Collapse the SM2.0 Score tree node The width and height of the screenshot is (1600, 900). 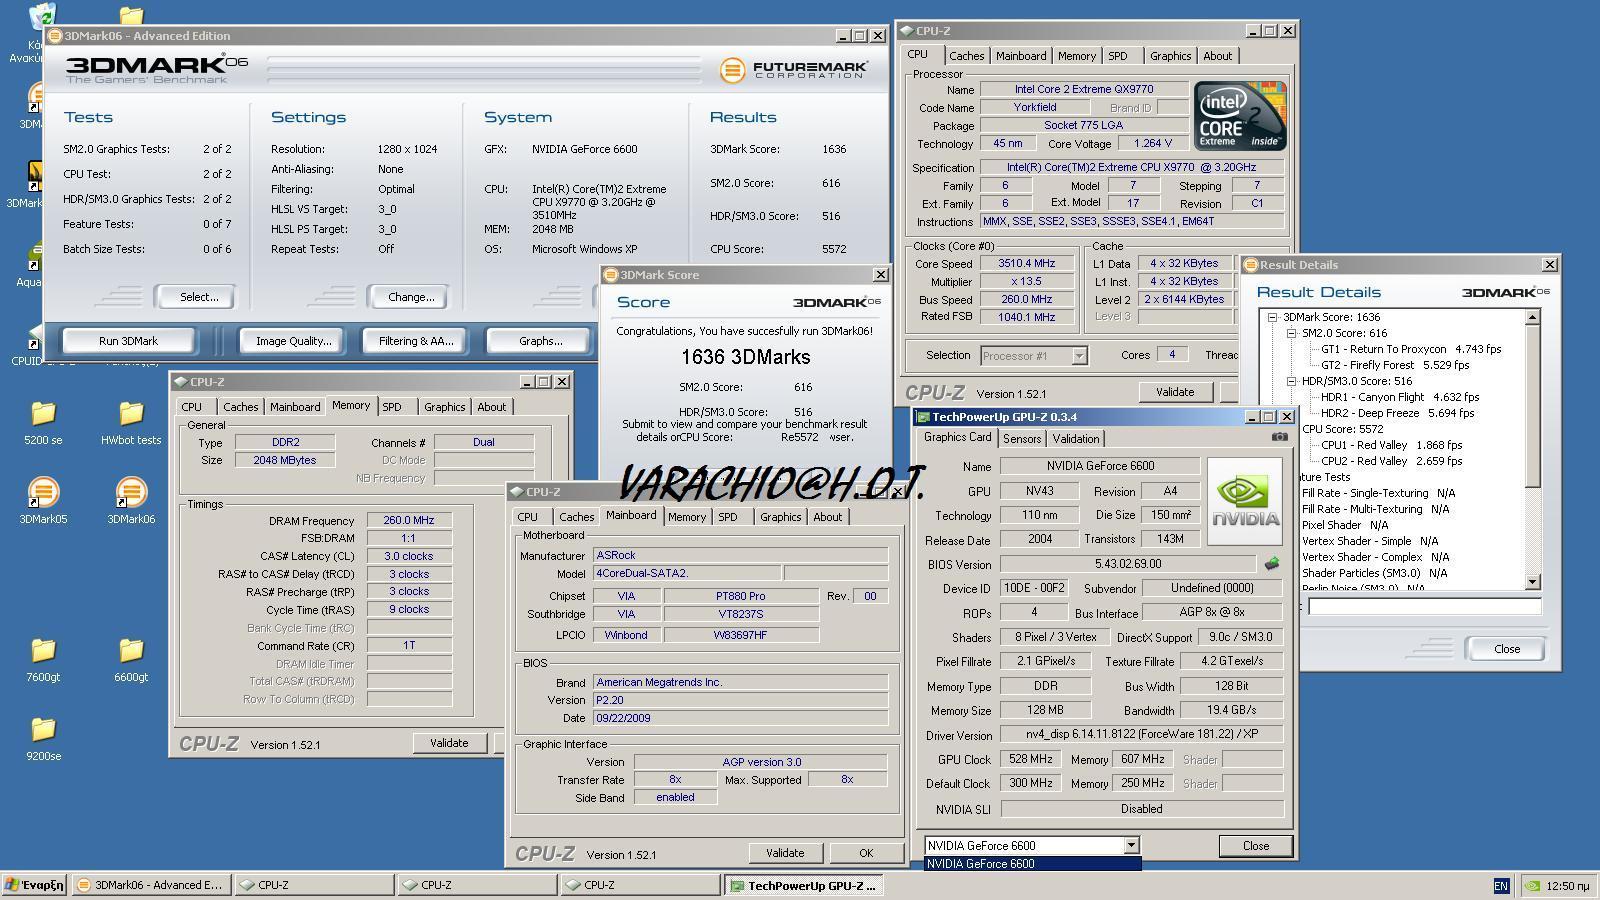point(1291,333)
